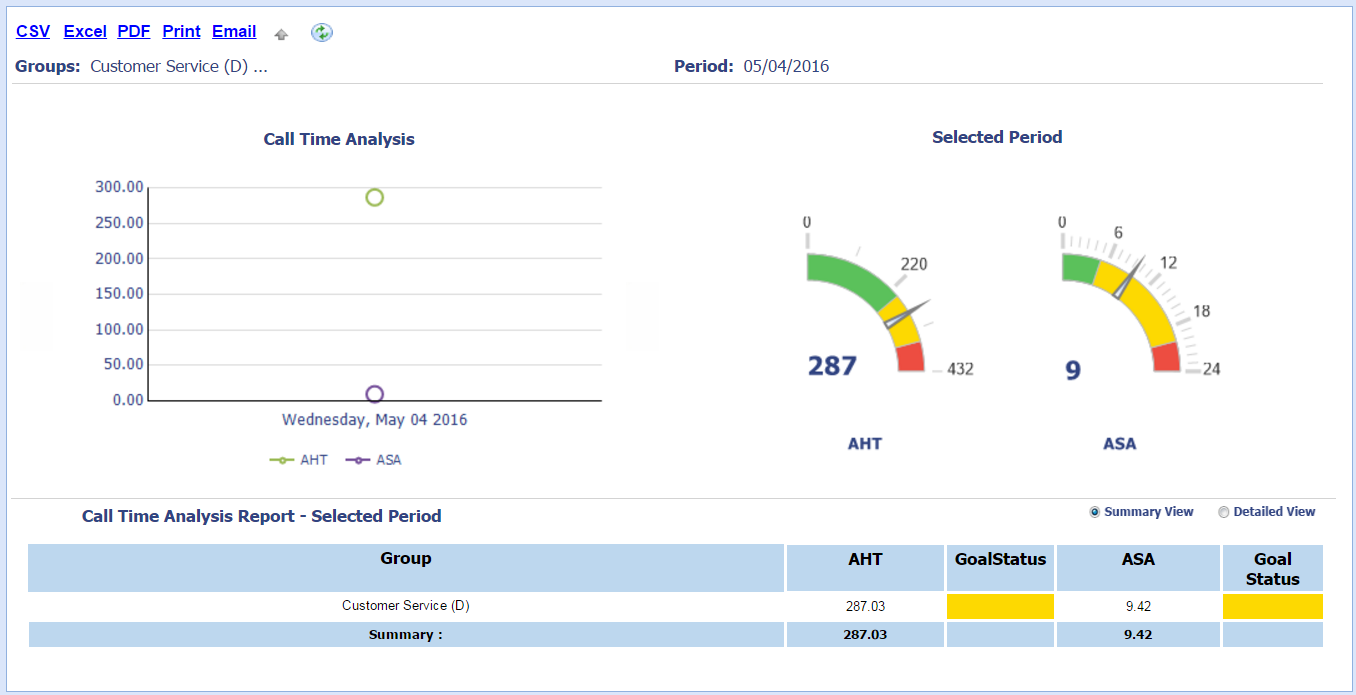Select the Summary View radio button
Viewport: 1356px width, 695px height.
click(x=1095, y=512)
